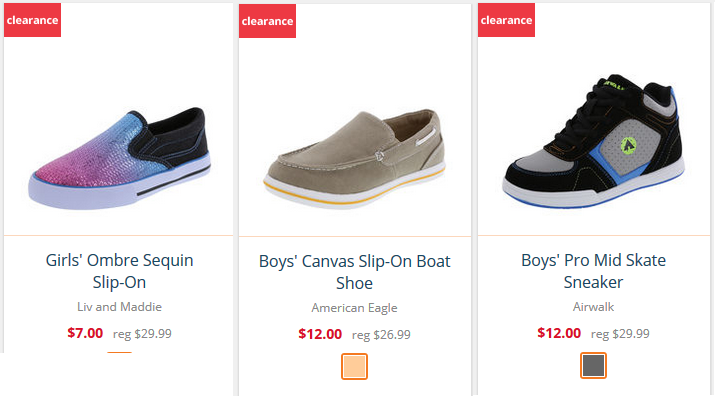Open the Girls' Ombre Sequin Slip-On title link
The width and height of the screenshot is (715, 398).
pyautogui.click(x=119, y=271)
